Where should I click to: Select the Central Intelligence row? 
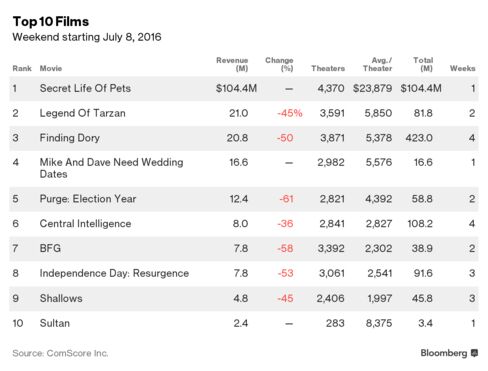[x=244, y=224]
